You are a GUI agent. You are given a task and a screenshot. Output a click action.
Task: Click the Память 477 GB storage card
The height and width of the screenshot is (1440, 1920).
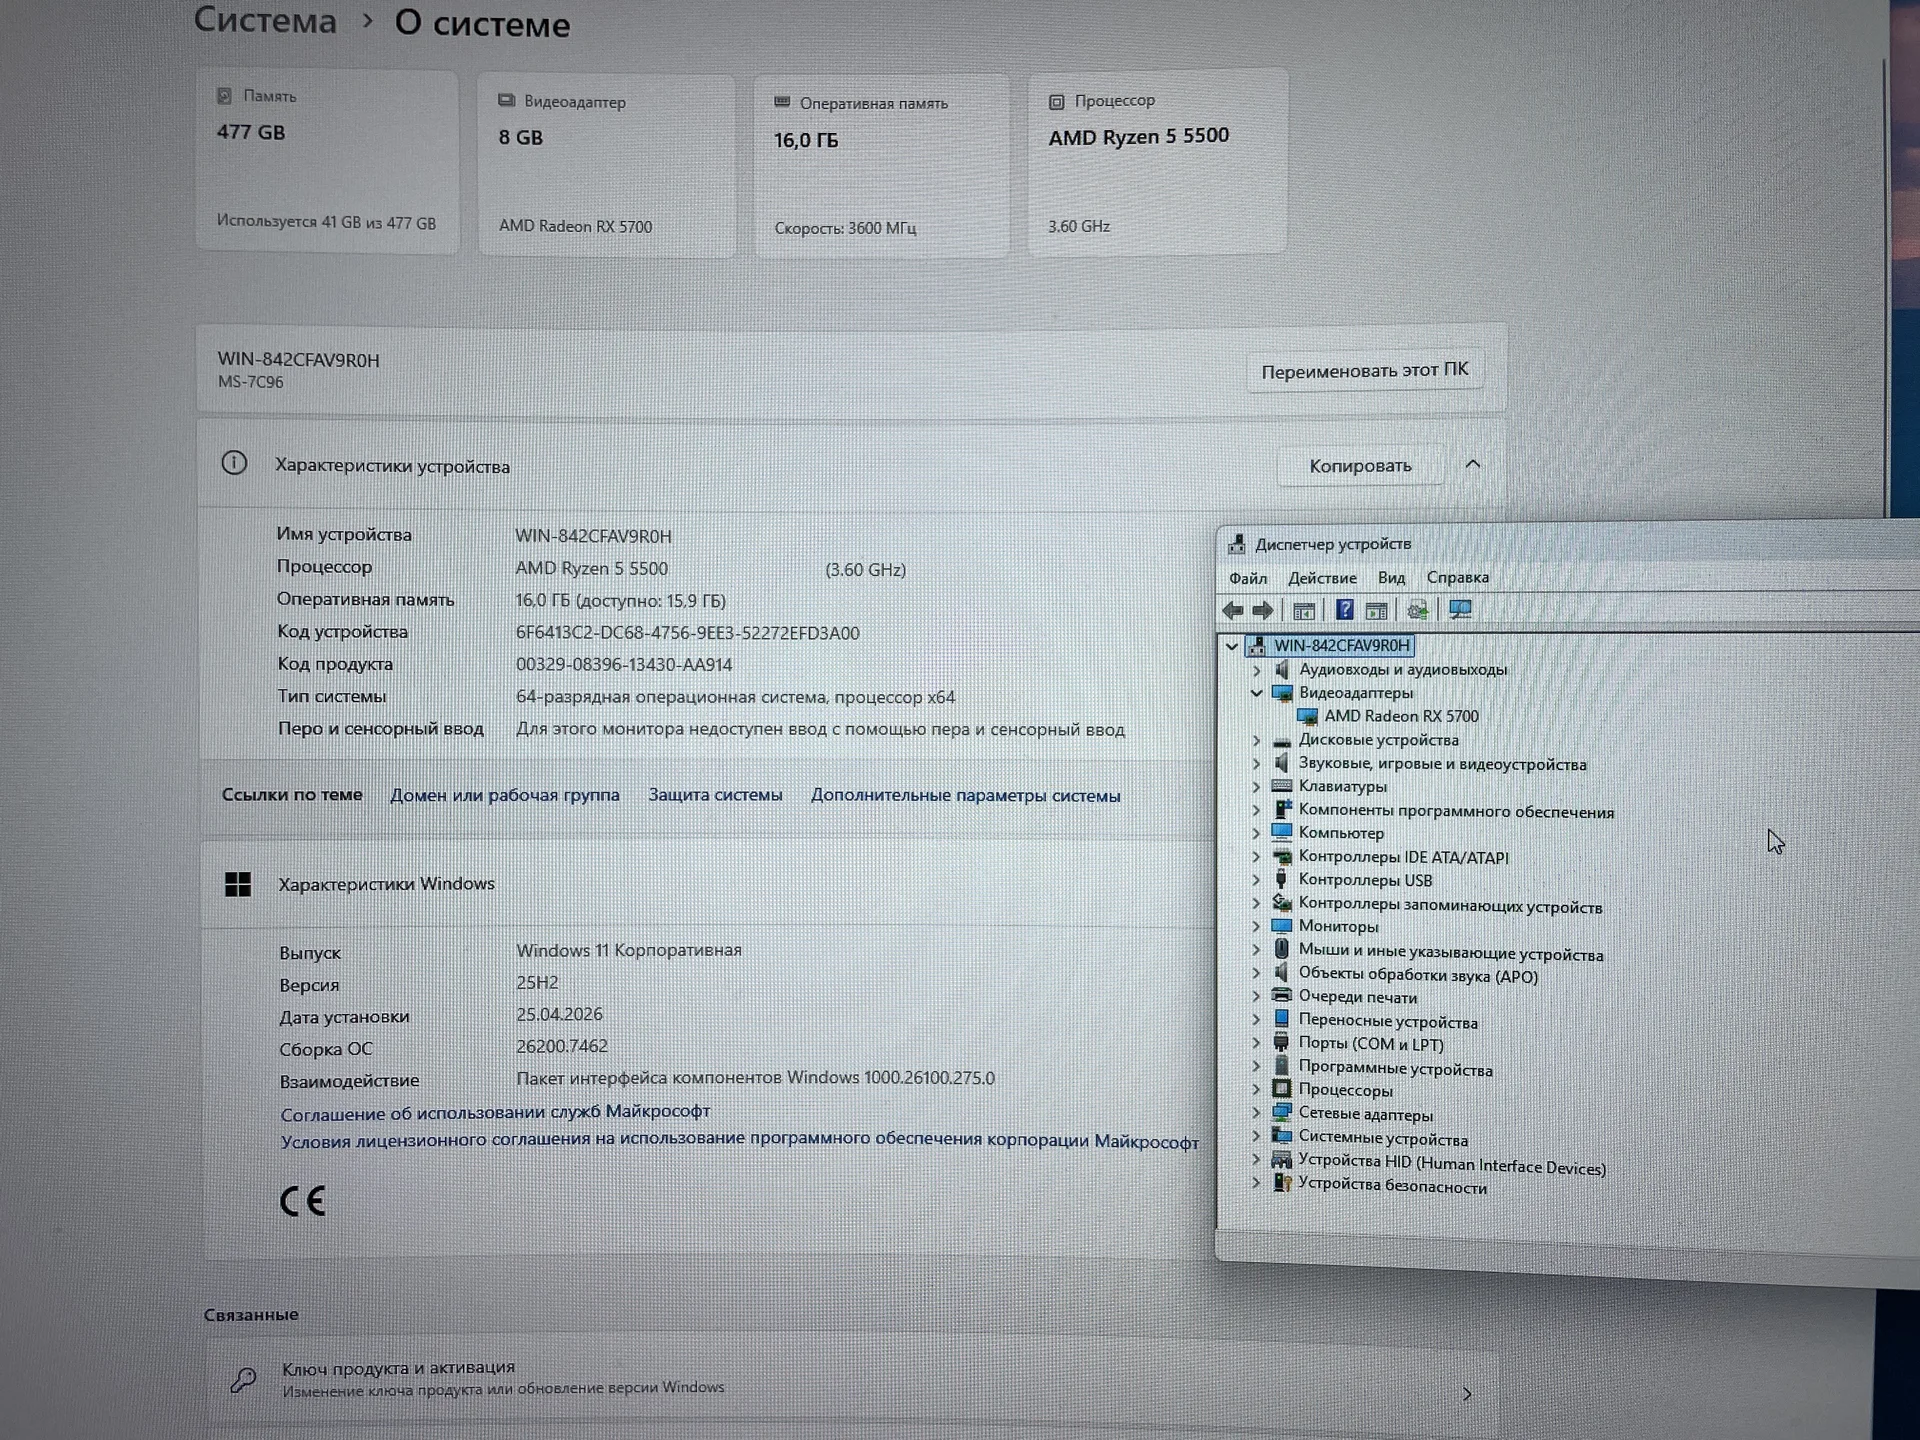tap(327, 161)
